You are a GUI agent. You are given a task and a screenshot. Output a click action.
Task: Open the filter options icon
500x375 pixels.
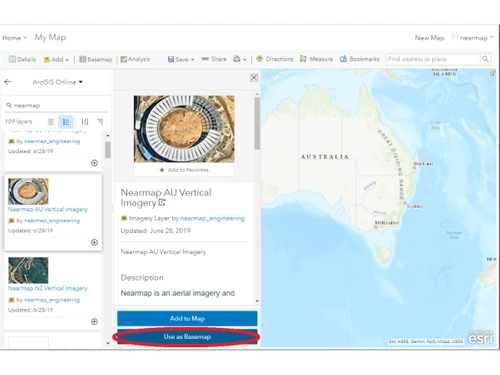point(85,122)
